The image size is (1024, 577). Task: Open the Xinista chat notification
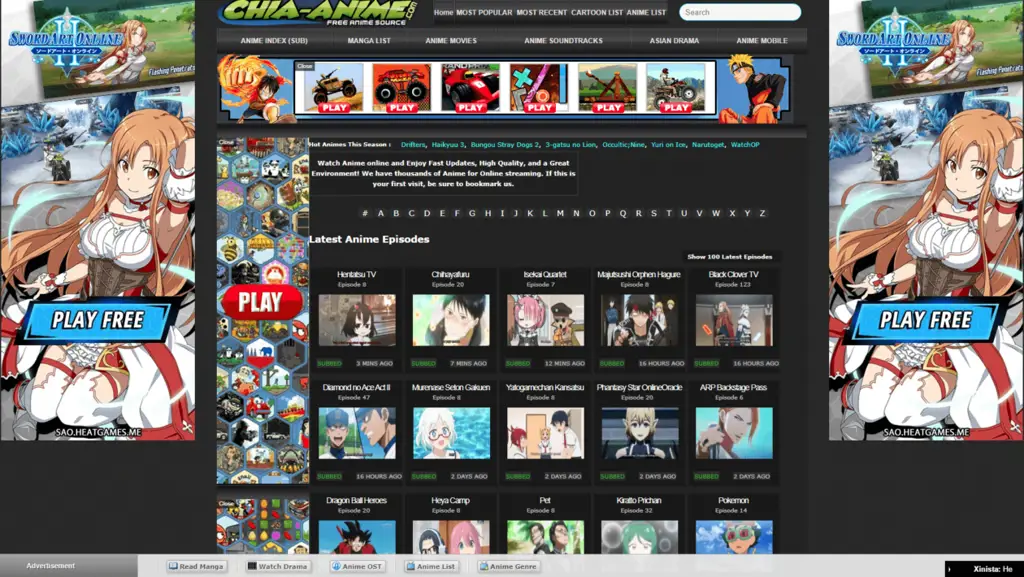[984, 569]
